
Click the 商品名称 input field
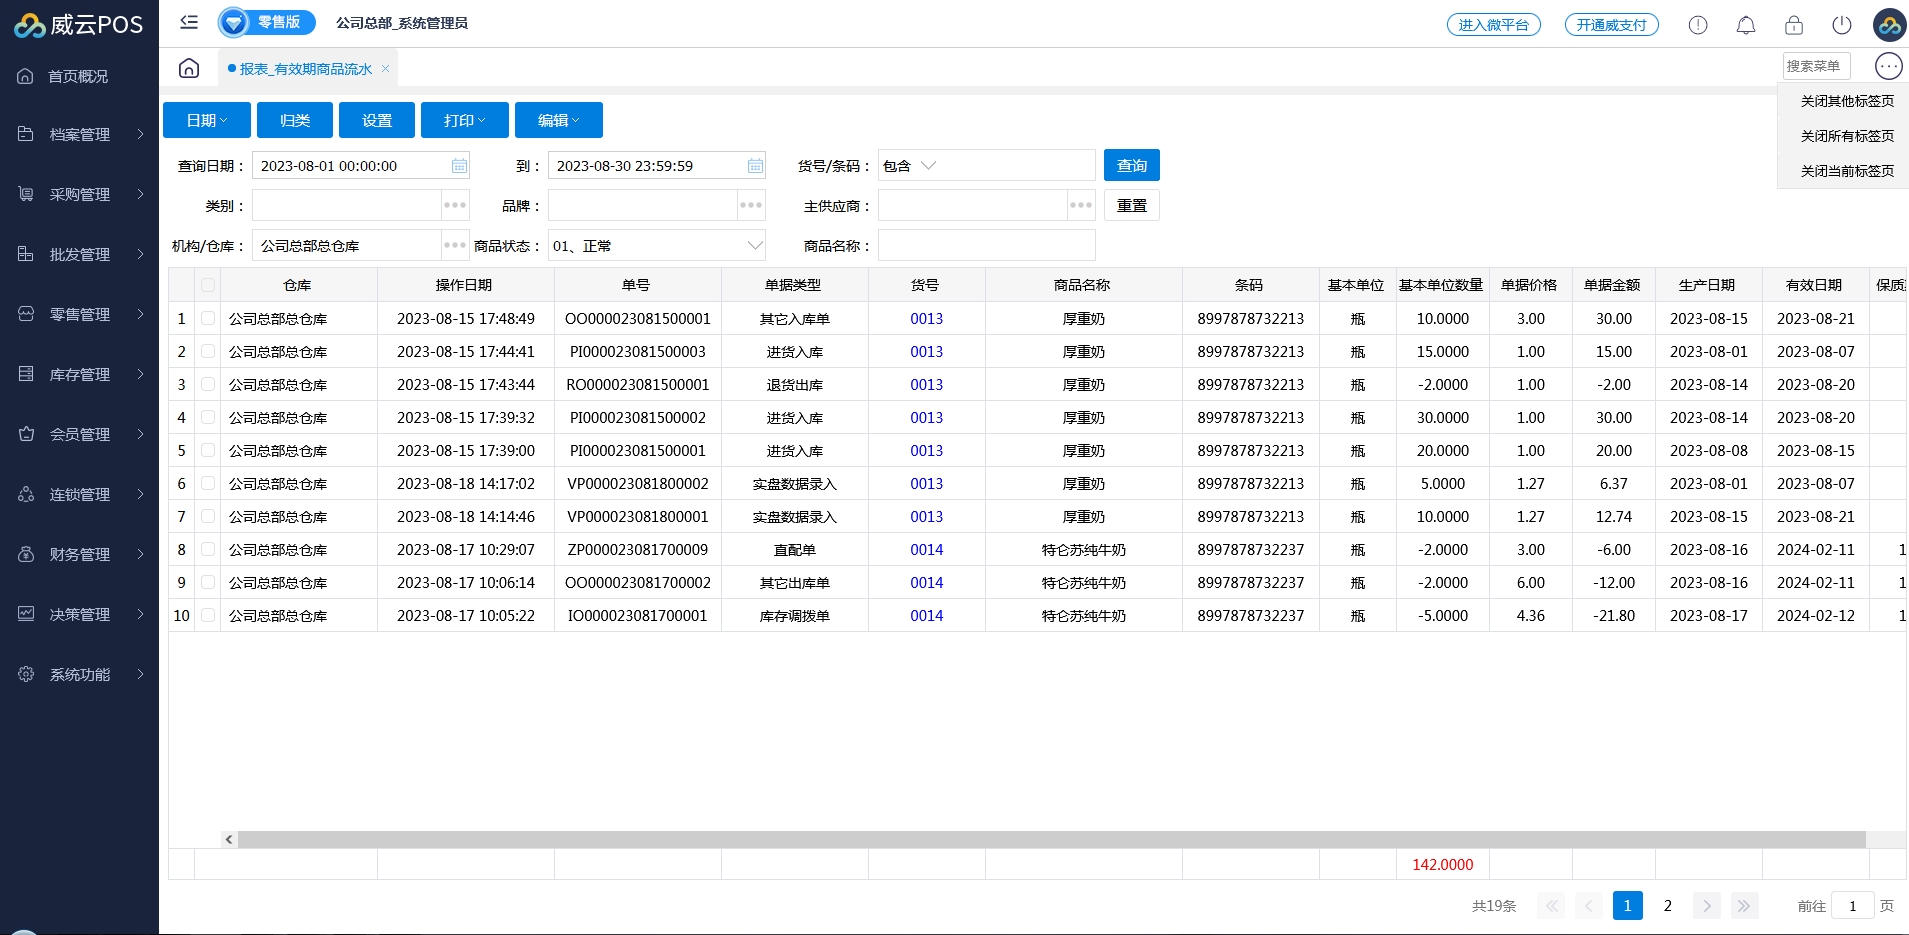986,246
